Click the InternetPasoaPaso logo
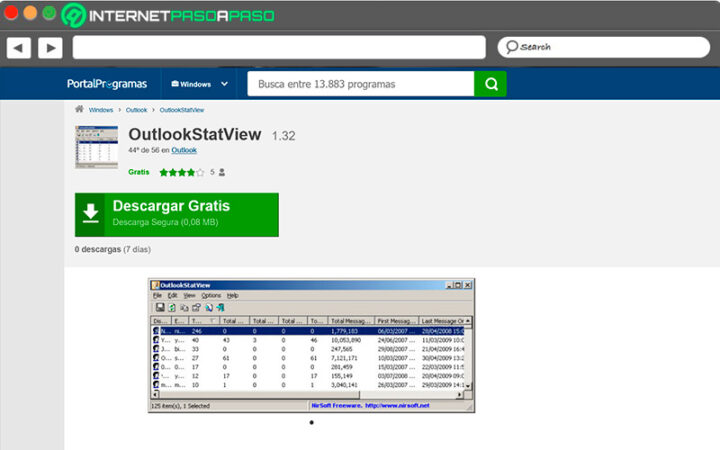The height and width of the screenshot is (450, 720). pyautogui.click(x=167, y=15)
